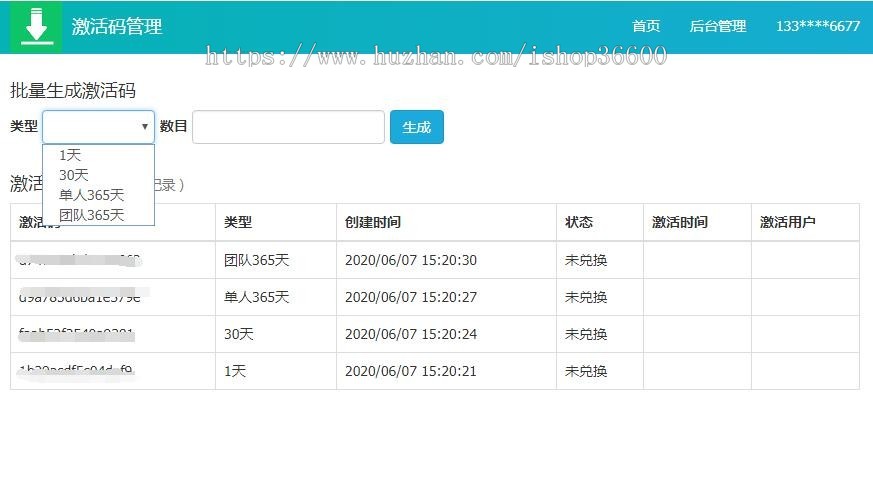This screenshot has width=873, height=480.
Task: Click the 30天 type cell in the table
Action: pos(239,334)
